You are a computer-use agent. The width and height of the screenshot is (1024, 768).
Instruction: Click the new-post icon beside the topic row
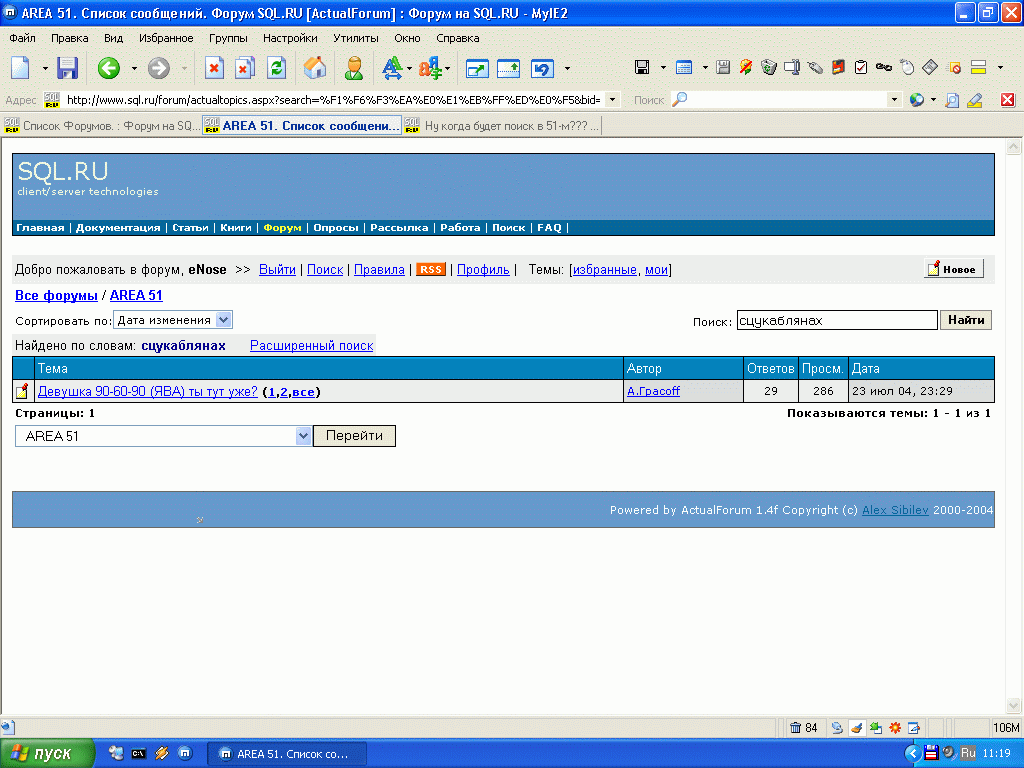tap(22, 391)
